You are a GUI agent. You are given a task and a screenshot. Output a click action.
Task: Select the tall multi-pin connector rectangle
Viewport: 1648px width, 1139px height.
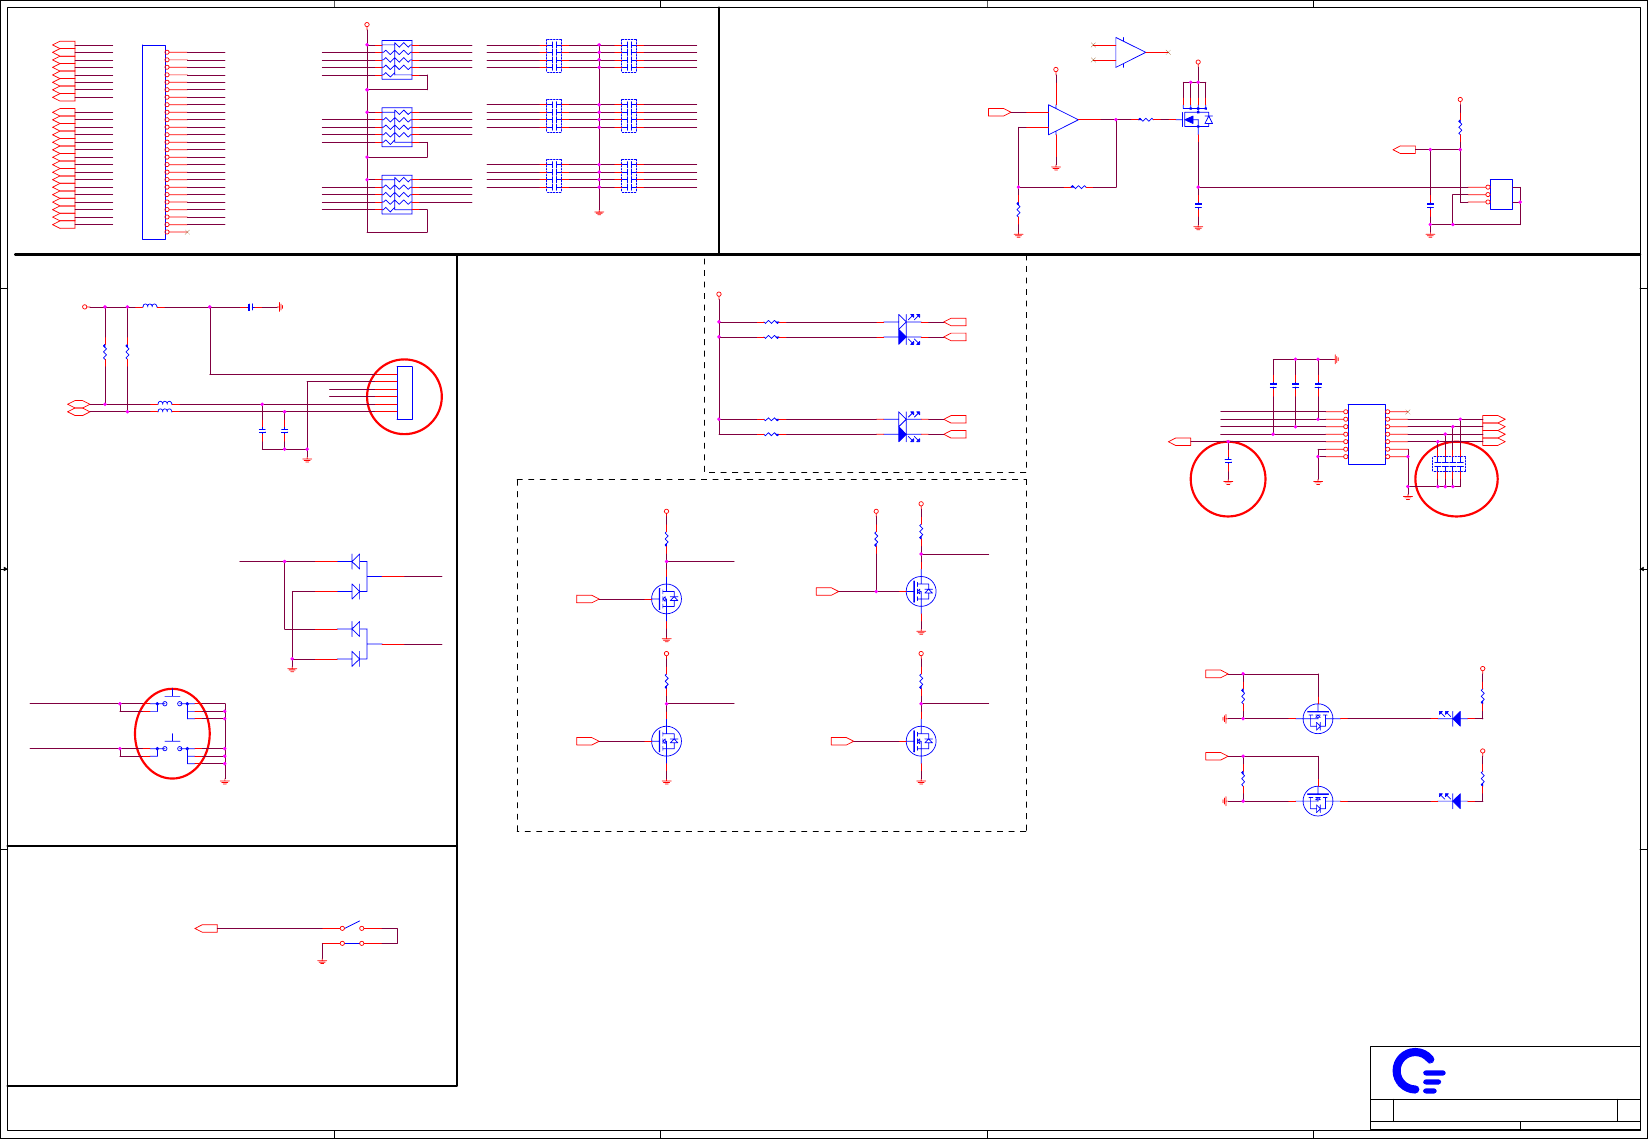pos(154,142)
